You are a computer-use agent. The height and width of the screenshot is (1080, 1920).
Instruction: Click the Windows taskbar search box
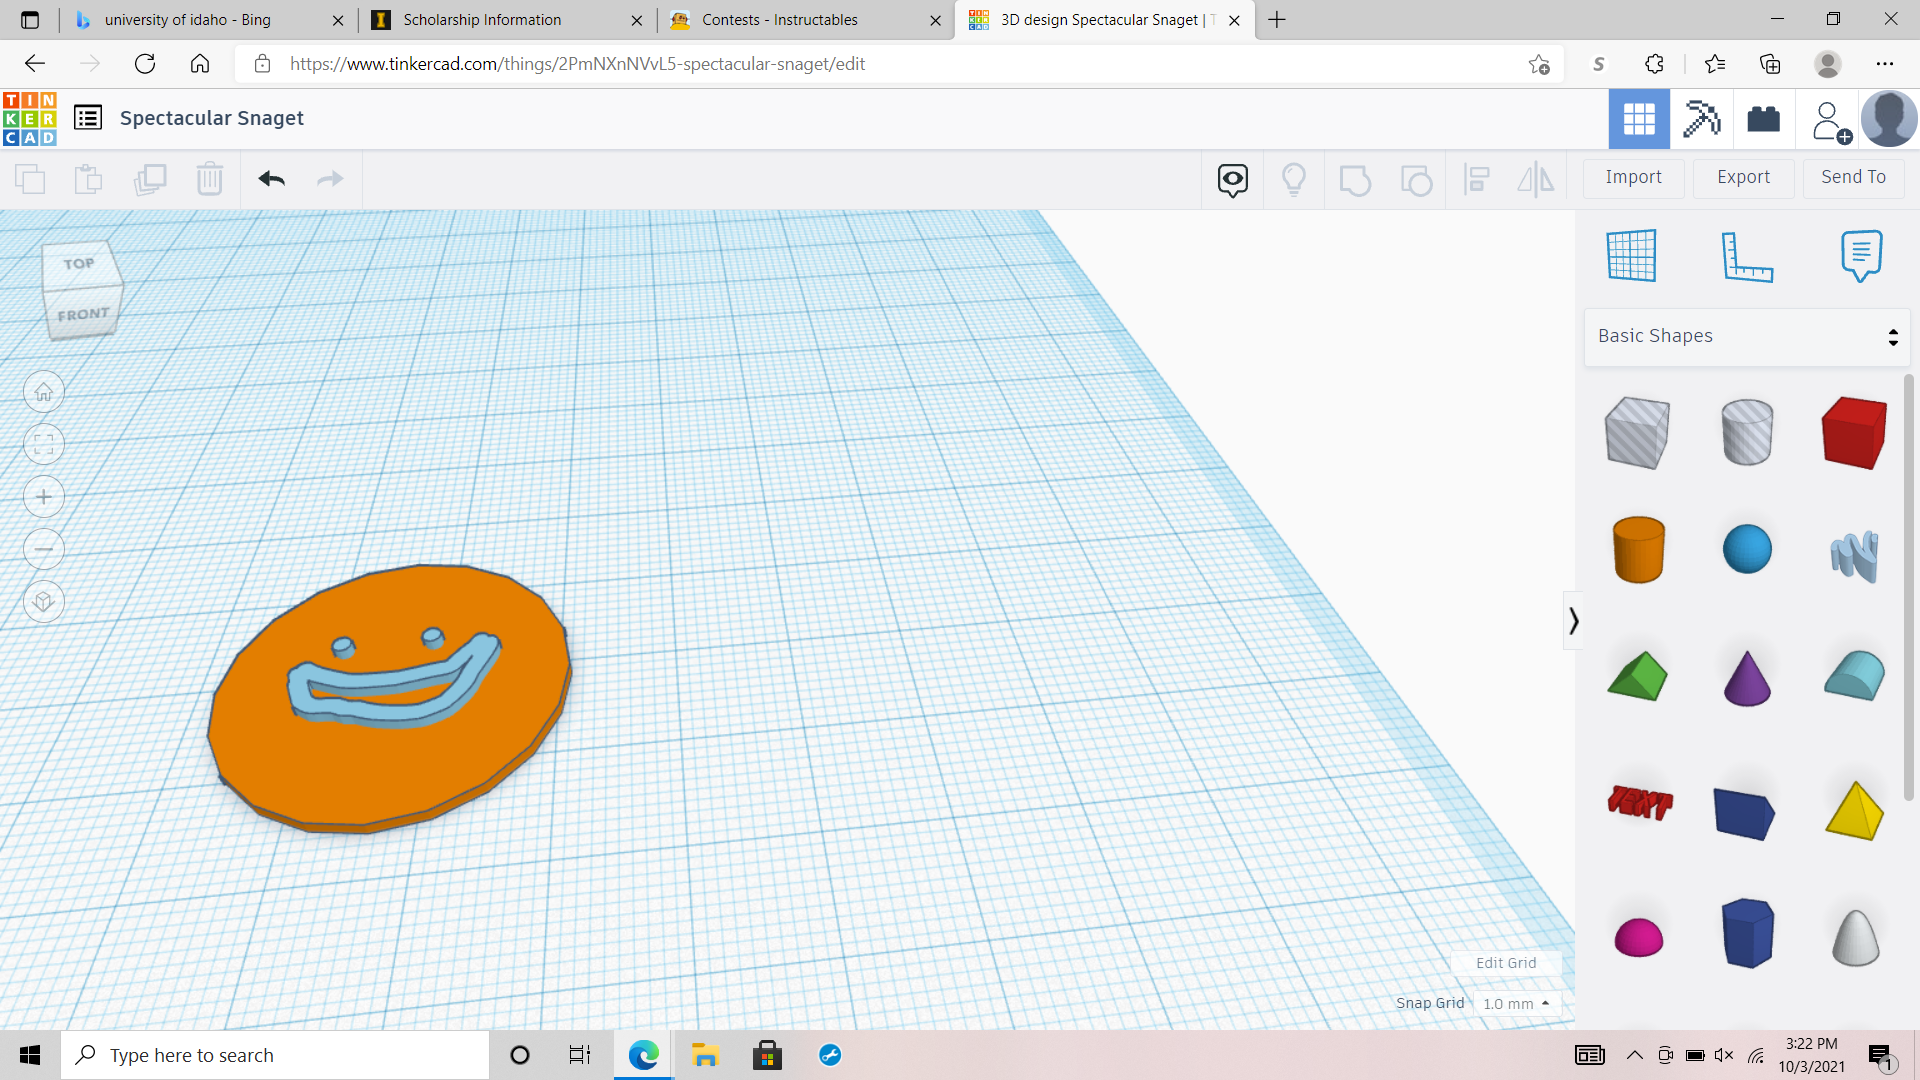pyautogui.click(x=275, y=1055)
